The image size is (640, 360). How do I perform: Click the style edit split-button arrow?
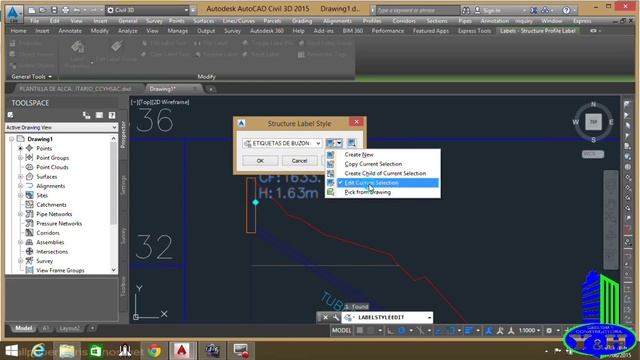[339, 143]
